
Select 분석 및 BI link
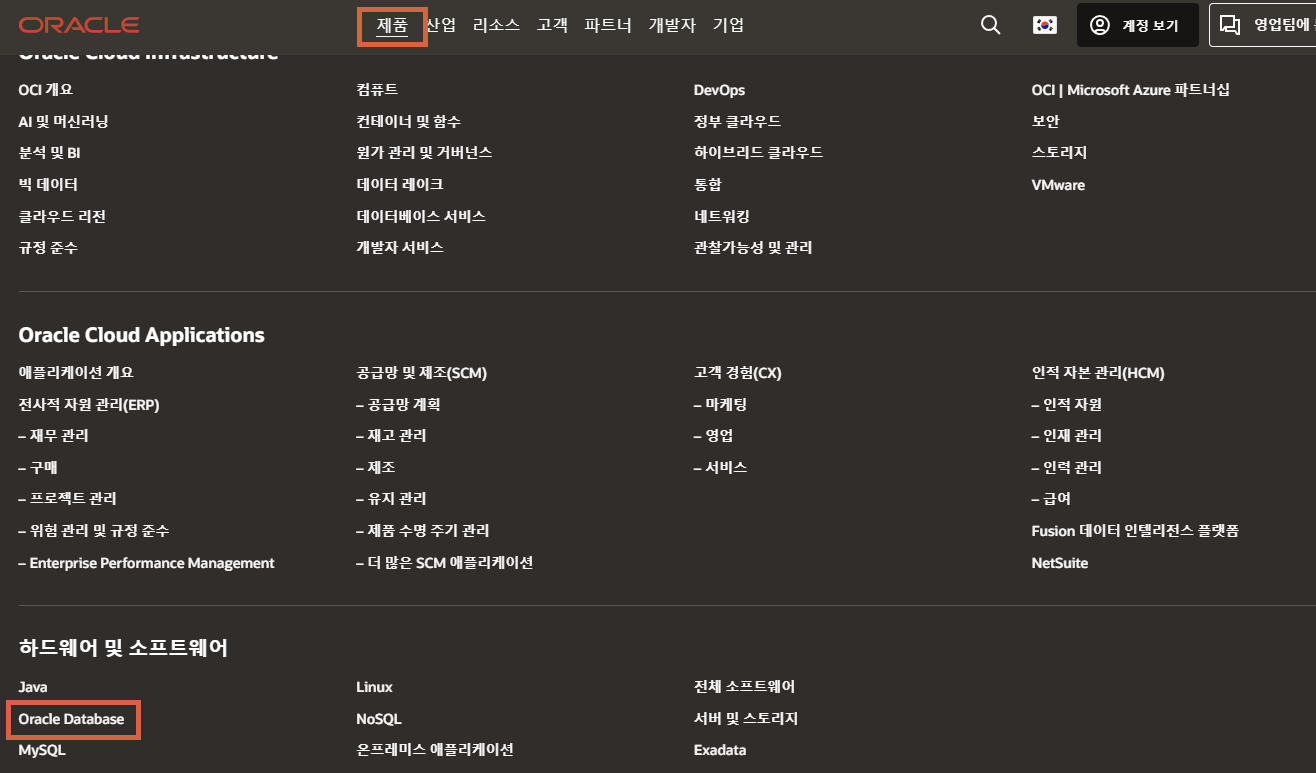(x=49, y=153)
